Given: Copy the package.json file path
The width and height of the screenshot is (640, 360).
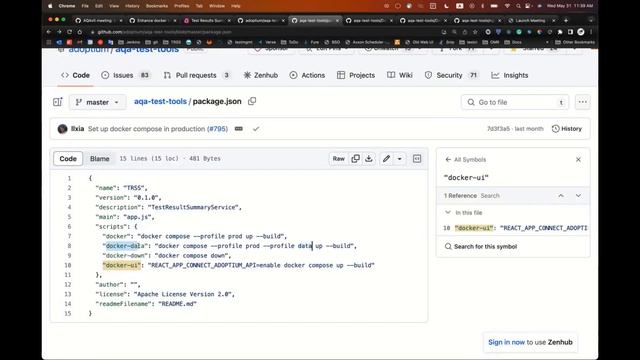Looking at the screenshot, I should (252, 101).
